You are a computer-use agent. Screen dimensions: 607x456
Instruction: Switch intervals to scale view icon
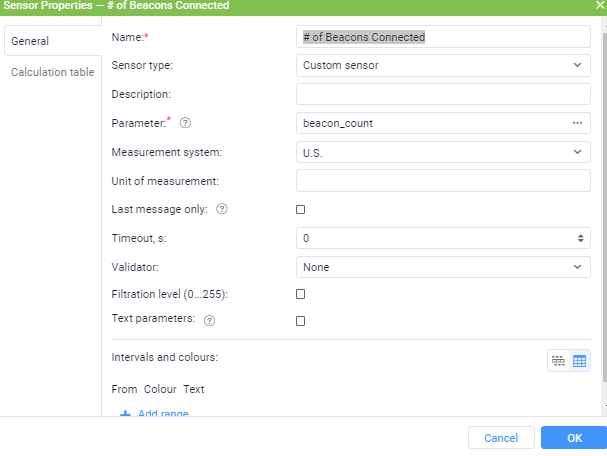pos(558,361)
